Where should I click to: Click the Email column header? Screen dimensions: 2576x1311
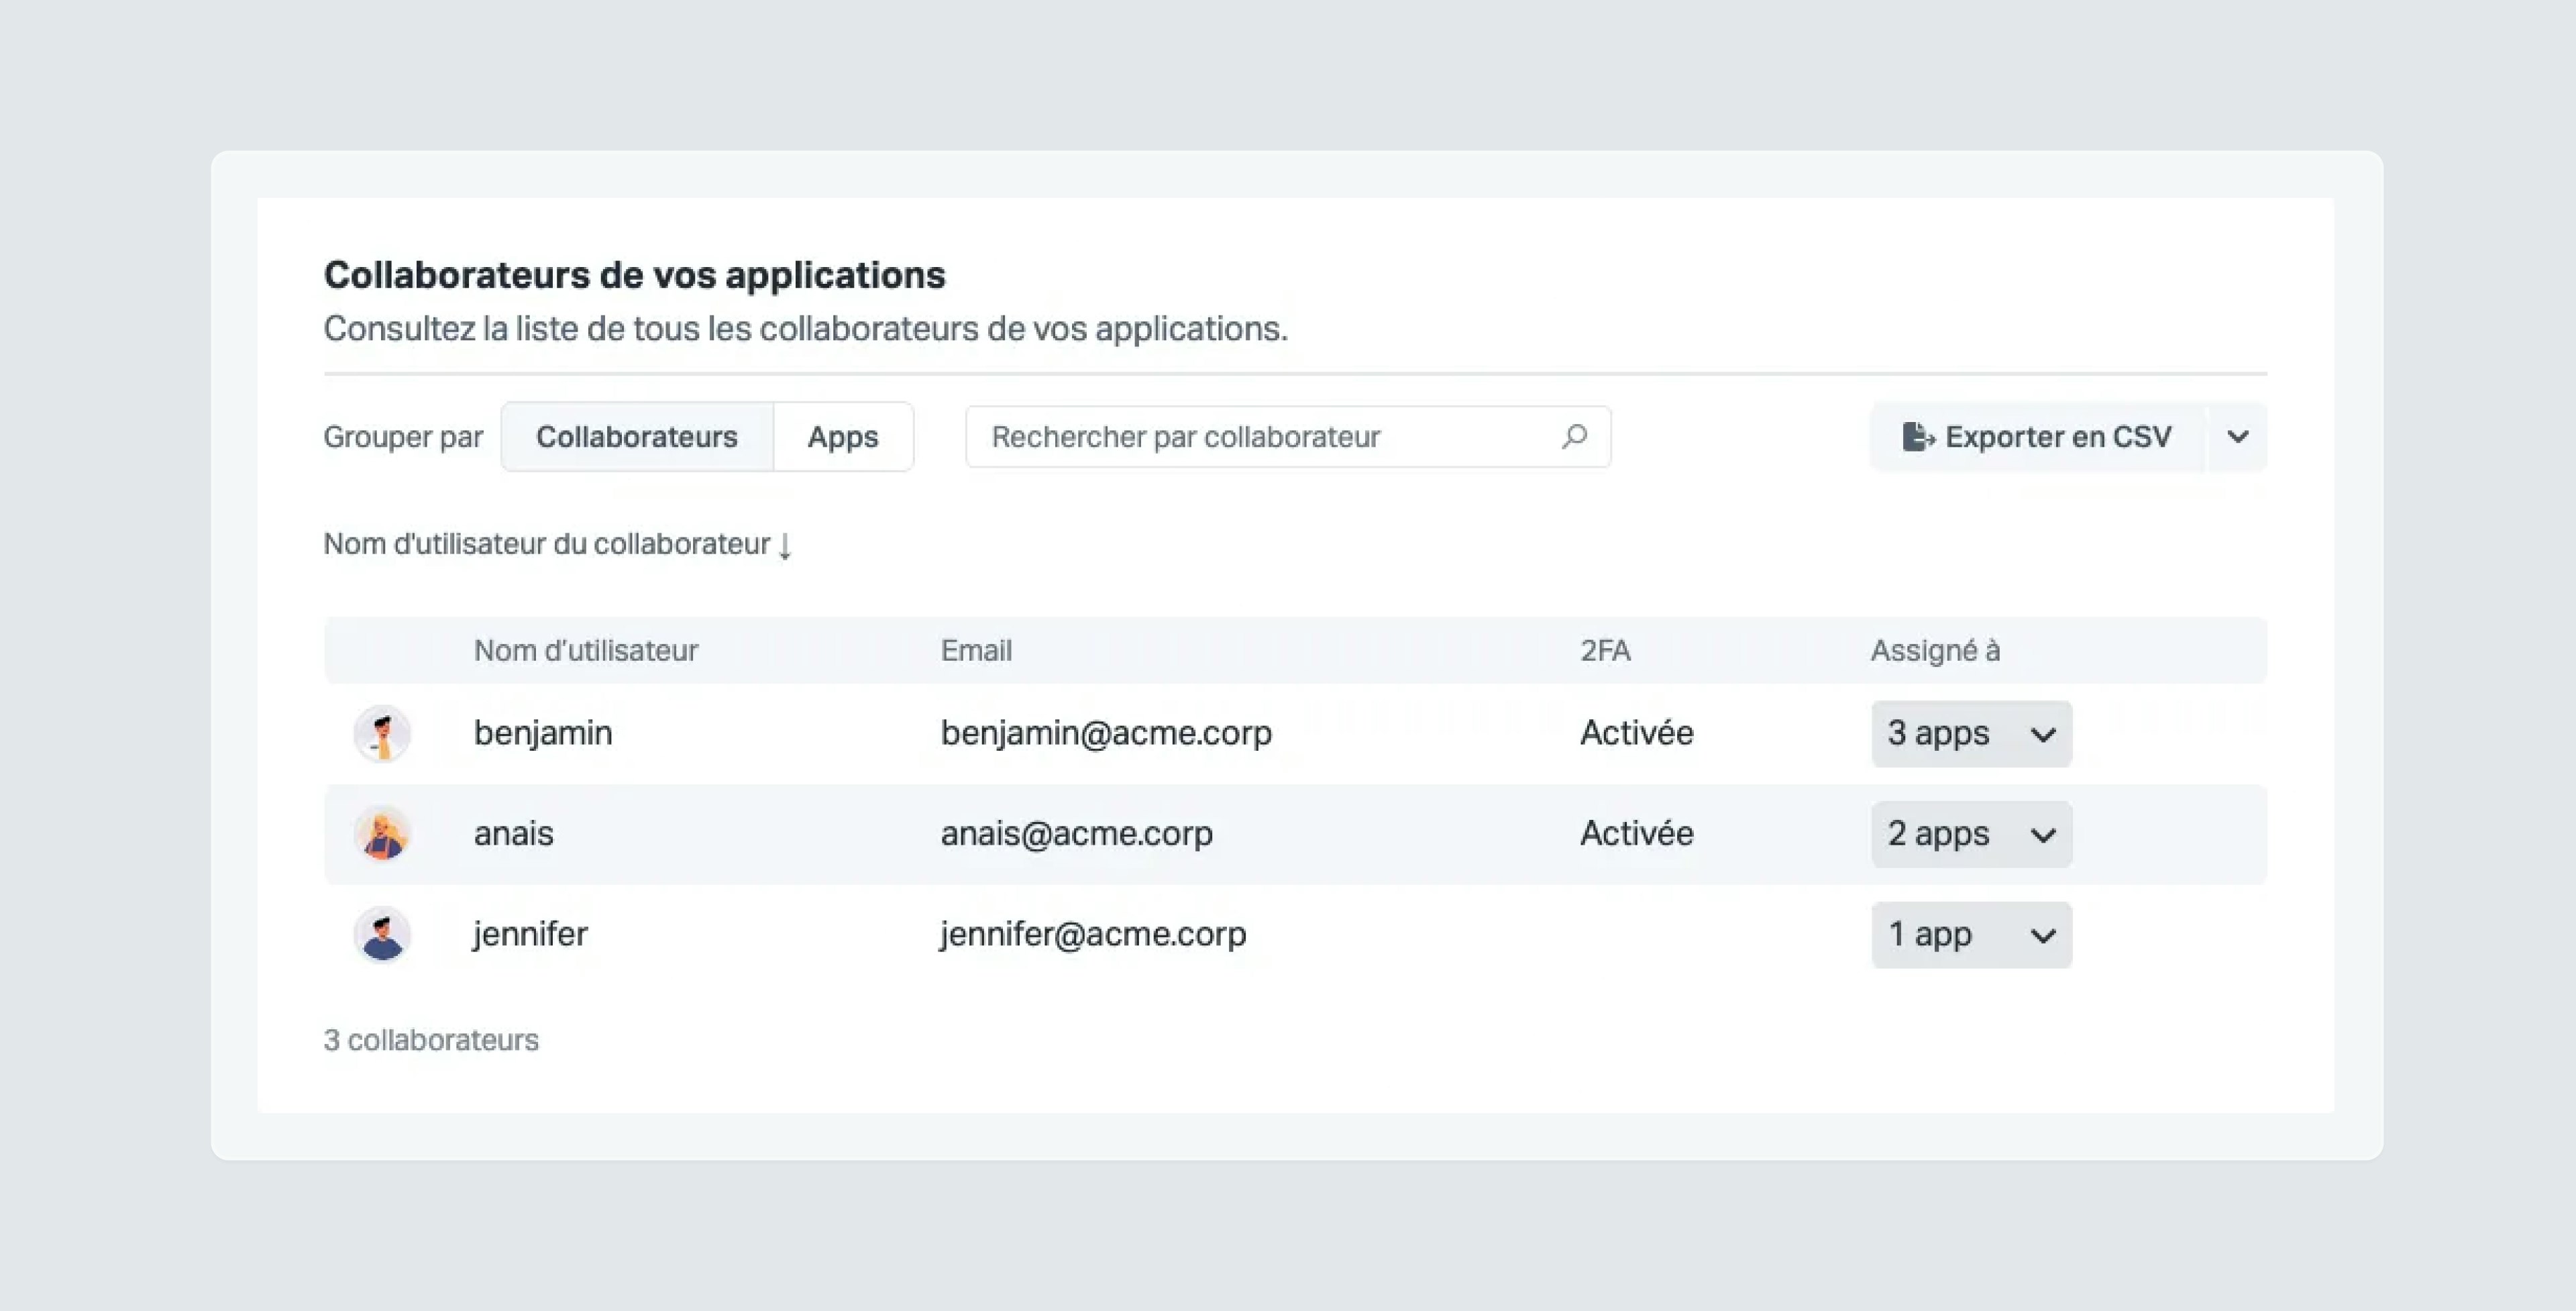tap(976, 651)
